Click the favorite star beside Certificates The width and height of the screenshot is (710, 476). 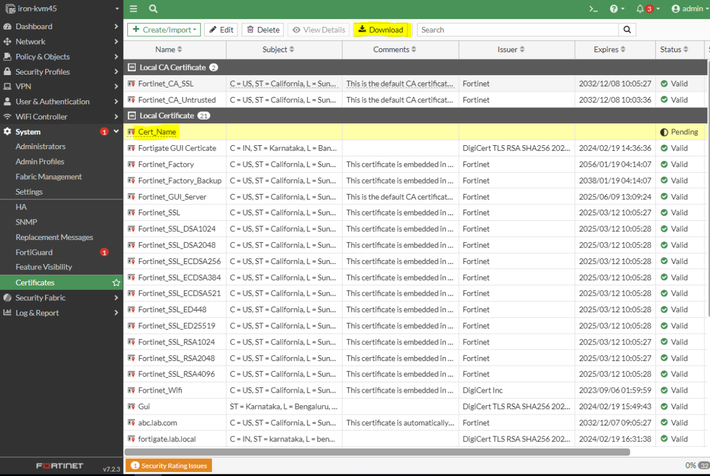tap(116, 283)
